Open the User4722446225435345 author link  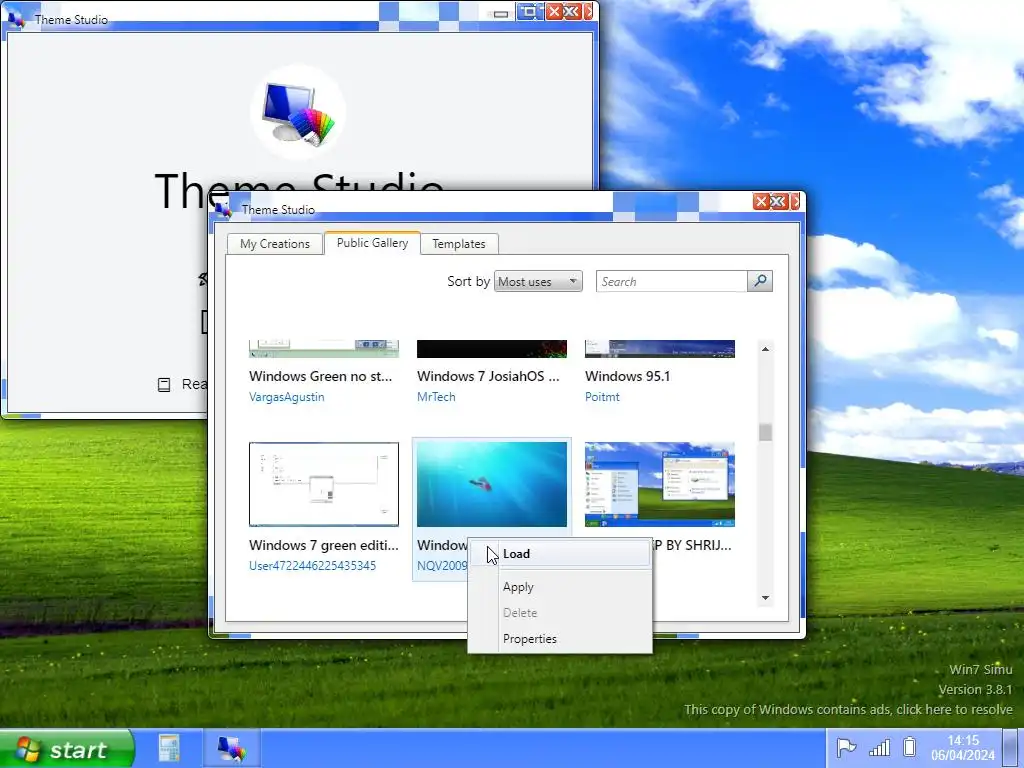click(312, 566)
